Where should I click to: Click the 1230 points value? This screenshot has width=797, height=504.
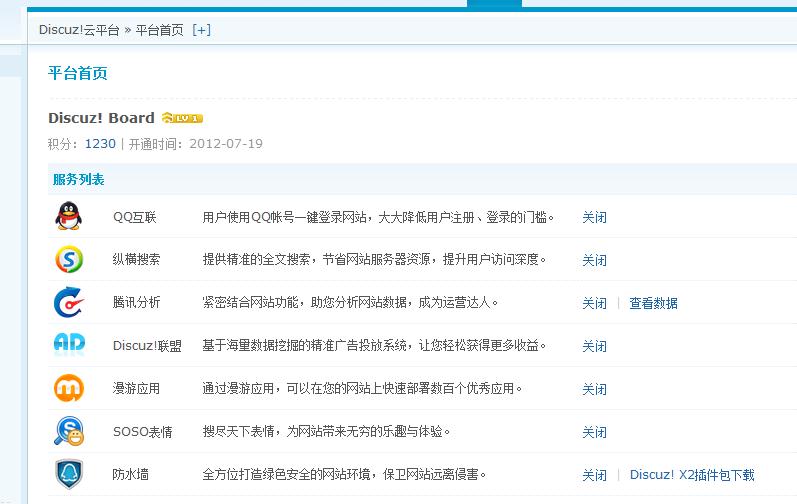click(x=100, y=144)
